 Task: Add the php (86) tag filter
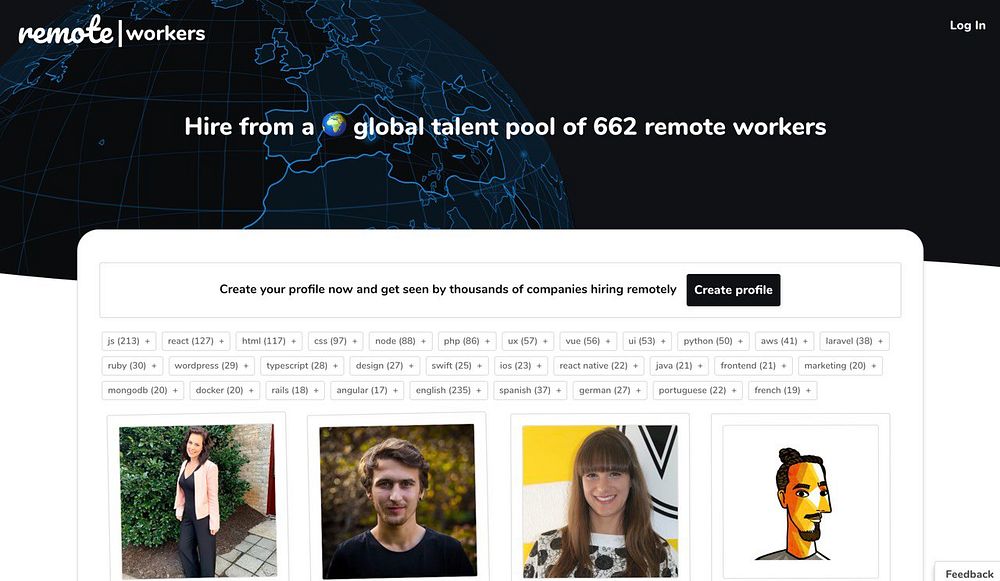(467, 341)
